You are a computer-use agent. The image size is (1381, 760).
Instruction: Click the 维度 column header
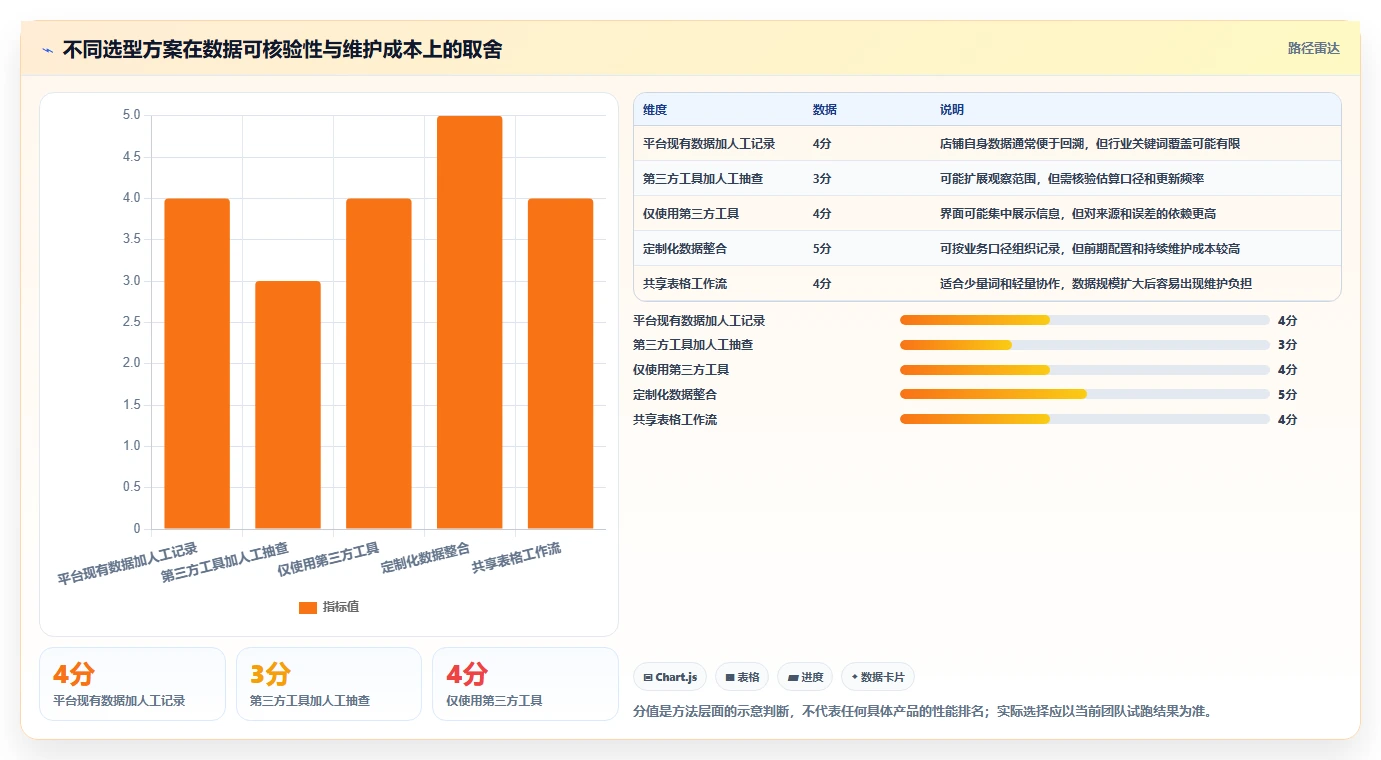point(655,110)
